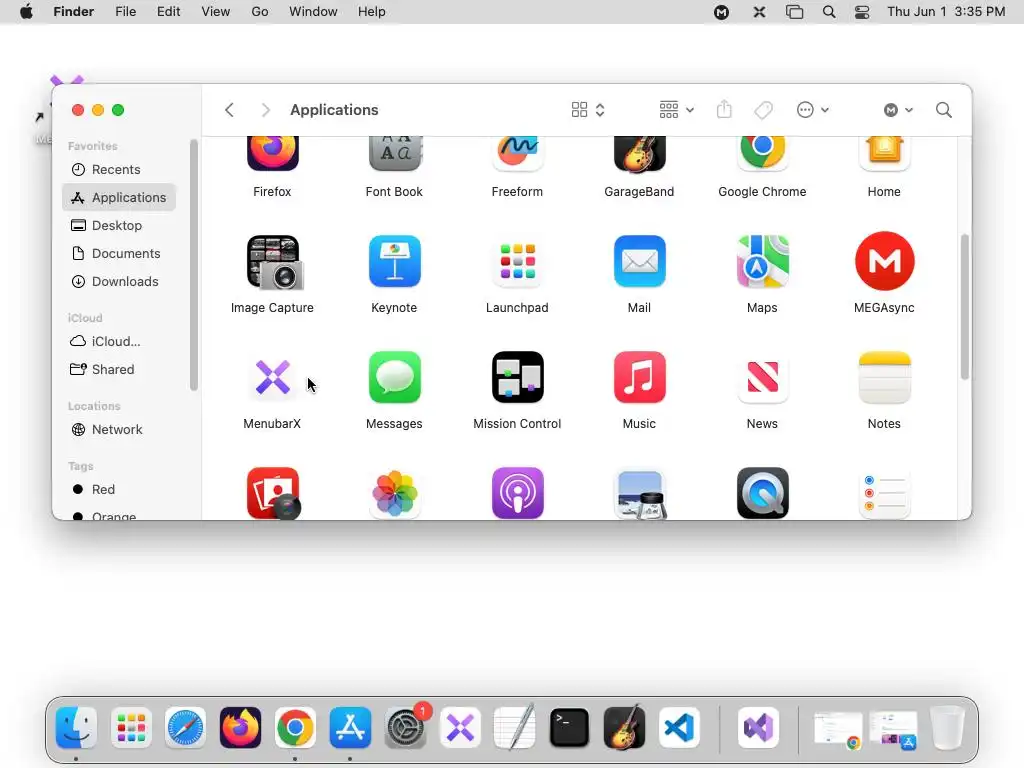
Task: Open the More actions ellipsis dropdown
Action: (x=812, y=110)
